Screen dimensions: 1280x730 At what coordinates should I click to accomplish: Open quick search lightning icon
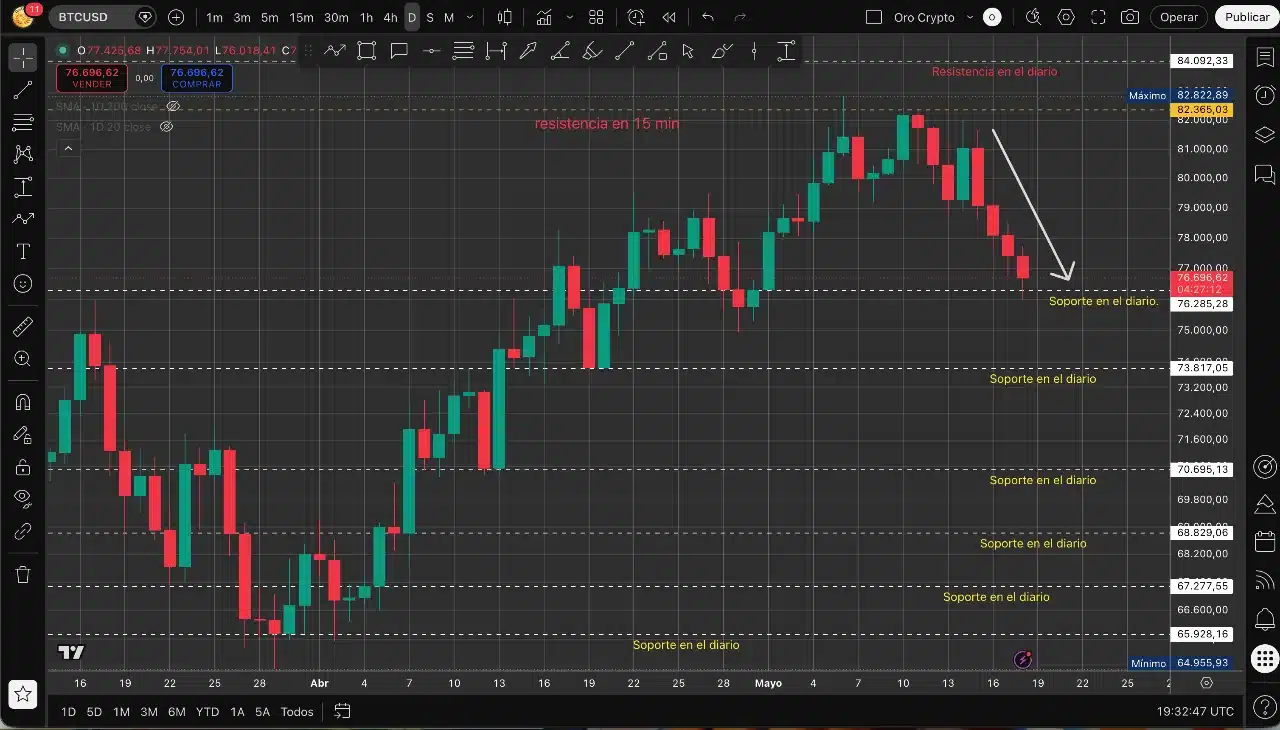[x=1034, y=17]
